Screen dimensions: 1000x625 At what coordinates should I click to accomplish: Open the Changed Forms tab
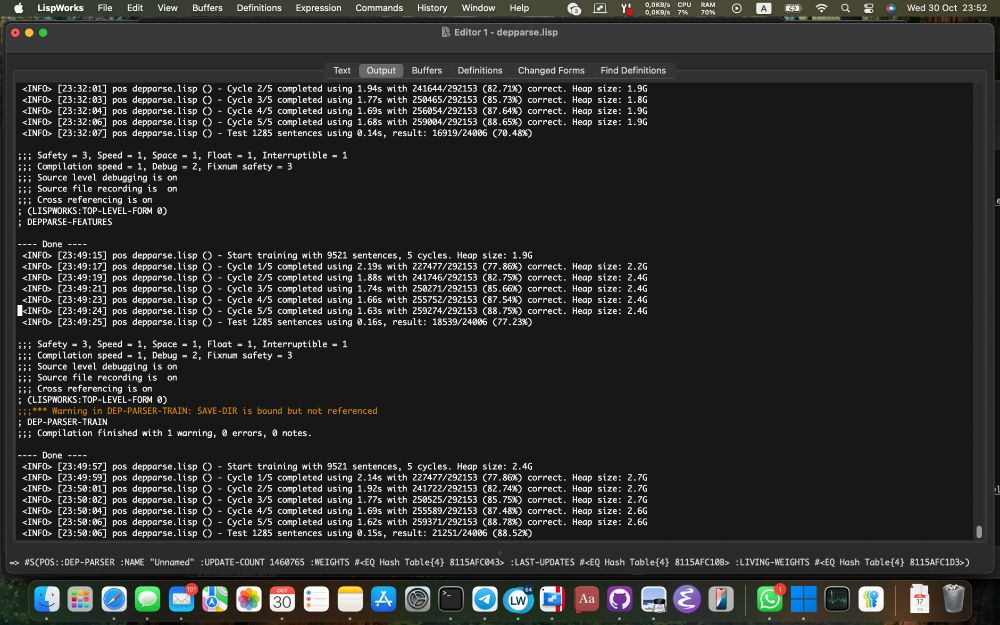coord(551,70)
